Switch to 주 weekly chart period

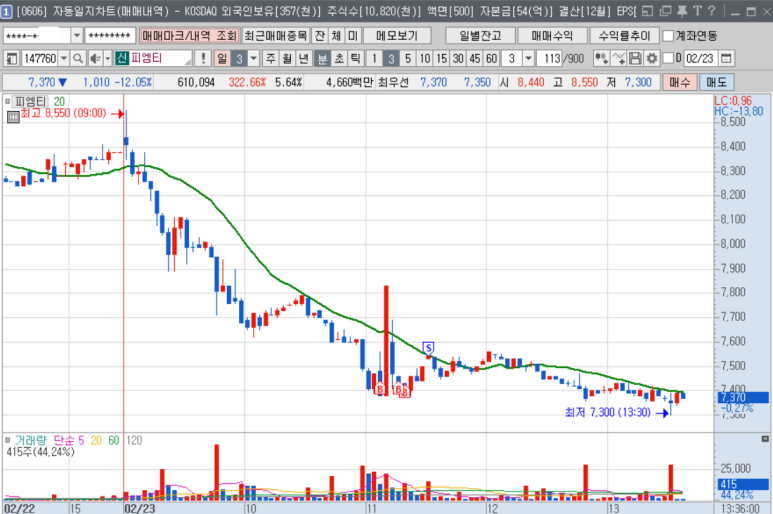[270, 58]
